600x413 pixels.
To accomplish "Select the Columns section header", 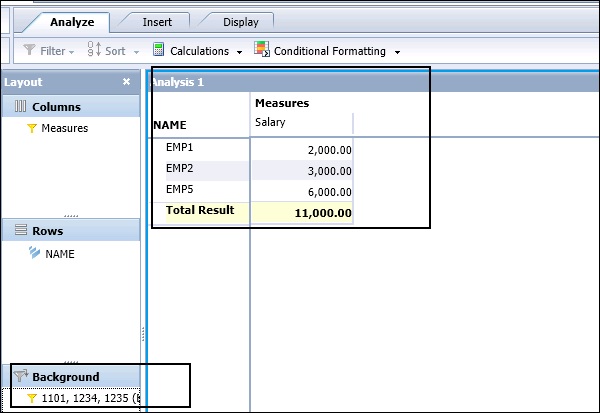I will coord(71,106).
